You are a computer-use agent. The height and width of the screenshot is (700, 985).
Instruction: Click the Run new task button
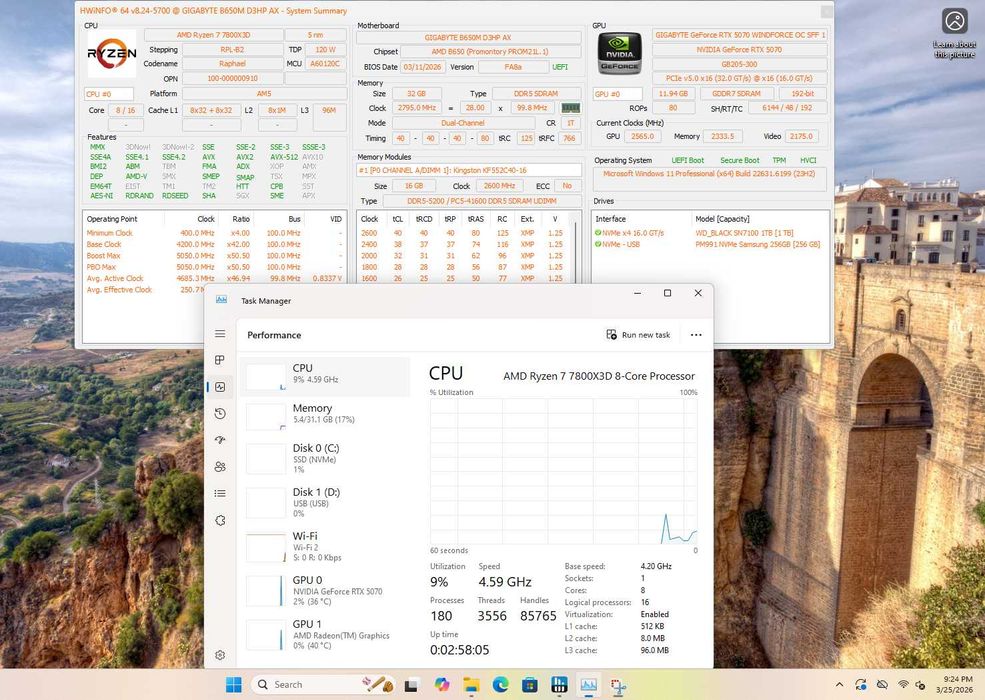tap(638, 335)
